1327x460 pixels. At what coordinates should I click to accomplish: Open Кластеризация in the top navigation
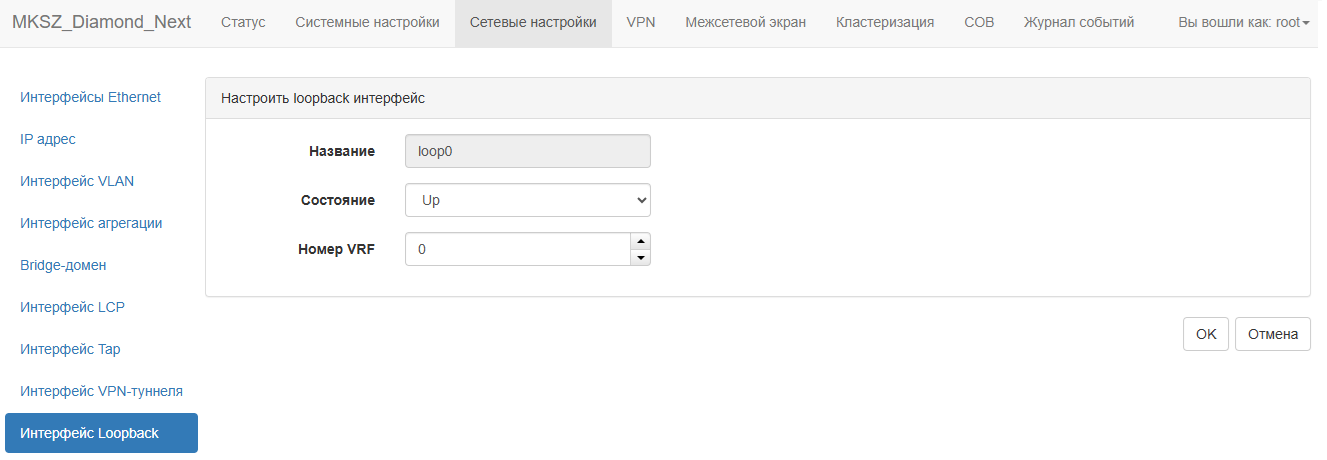tap(885, 23)
